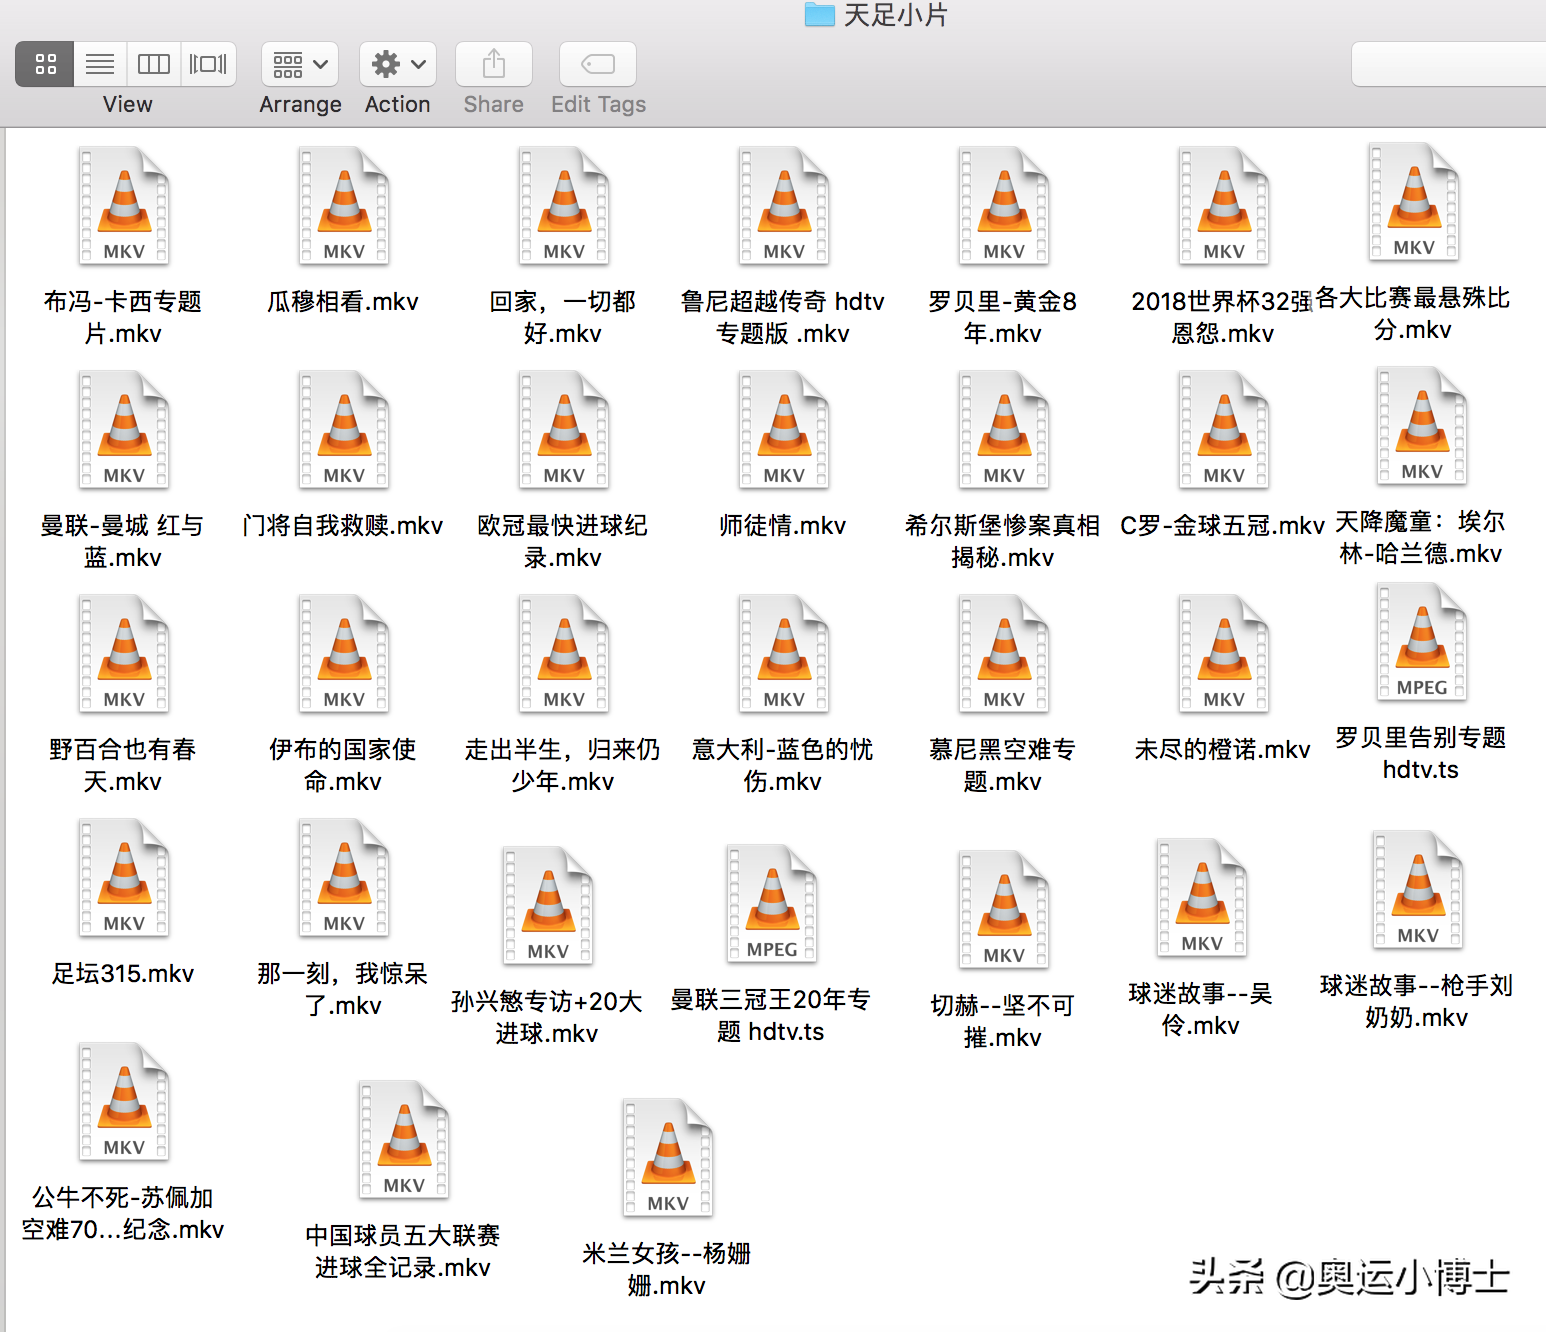1546x1332 pixels.
Task: Click filename text 米兰女孩--杨姗姗.mkv
Action: pyautogui.click(x=667, y=1269)
